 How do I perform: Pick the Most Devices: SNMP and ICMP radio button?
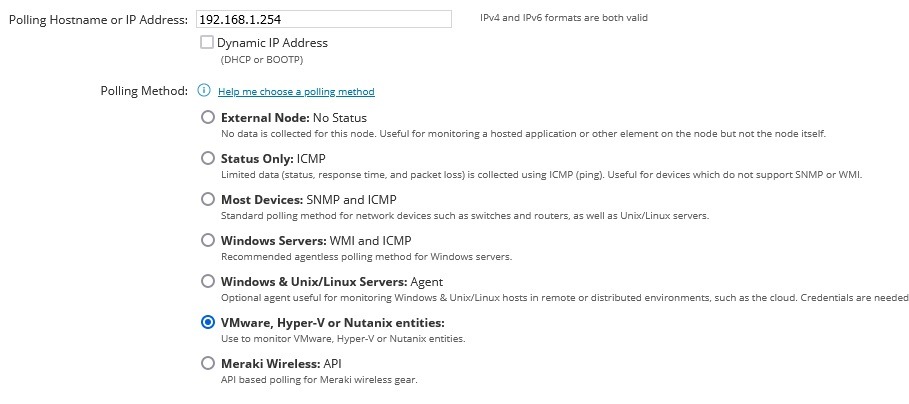(208, 199)
